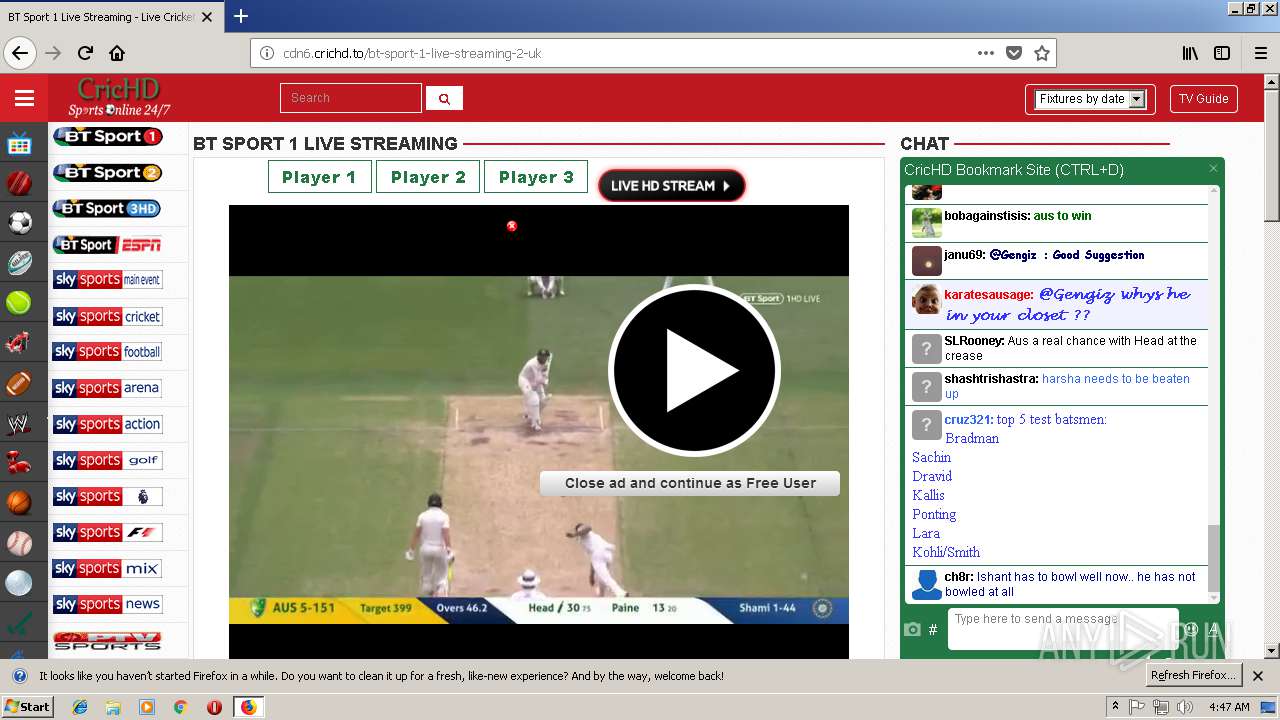Click Refresh Firefox button
The width and height of the screenshot is (1280, 720).
(x=1193, y=675)
